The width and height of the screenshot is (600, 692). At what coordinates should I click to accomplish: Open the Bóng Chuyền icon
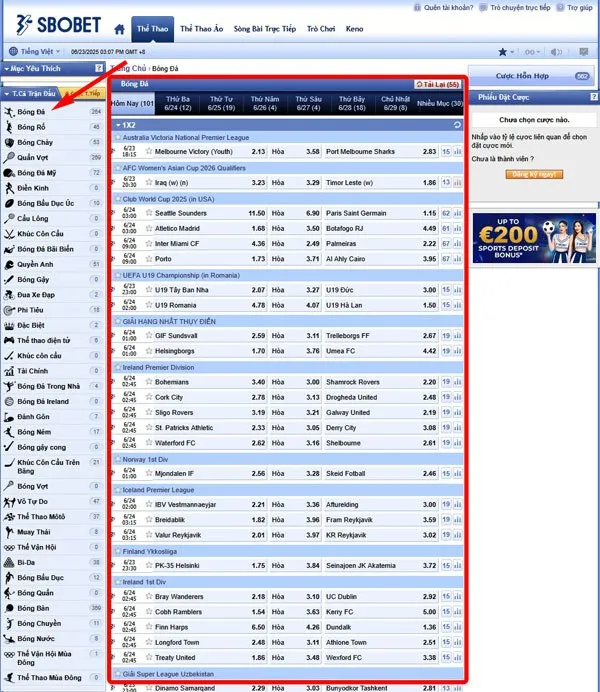[9, 624]
